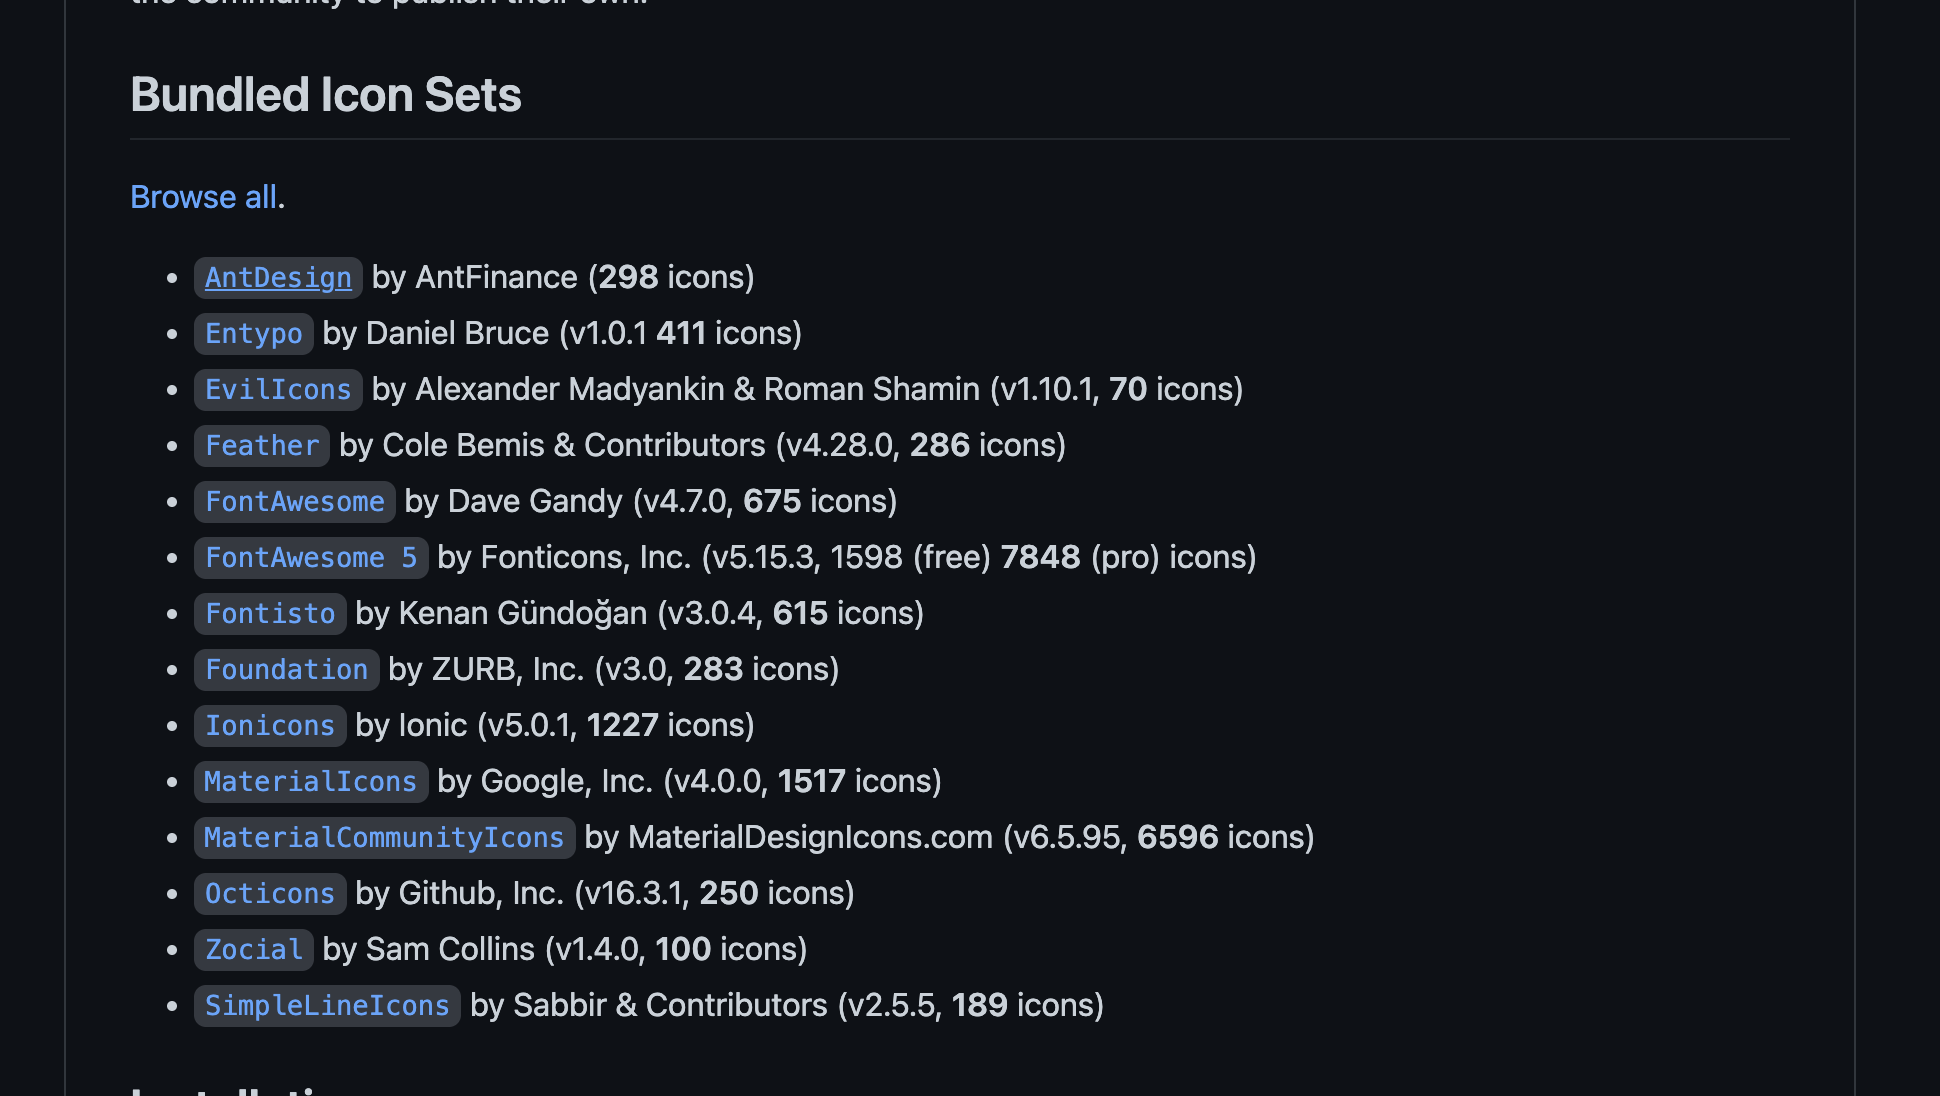Click the bold 6596 icon count text

[x=1177, y=837]
